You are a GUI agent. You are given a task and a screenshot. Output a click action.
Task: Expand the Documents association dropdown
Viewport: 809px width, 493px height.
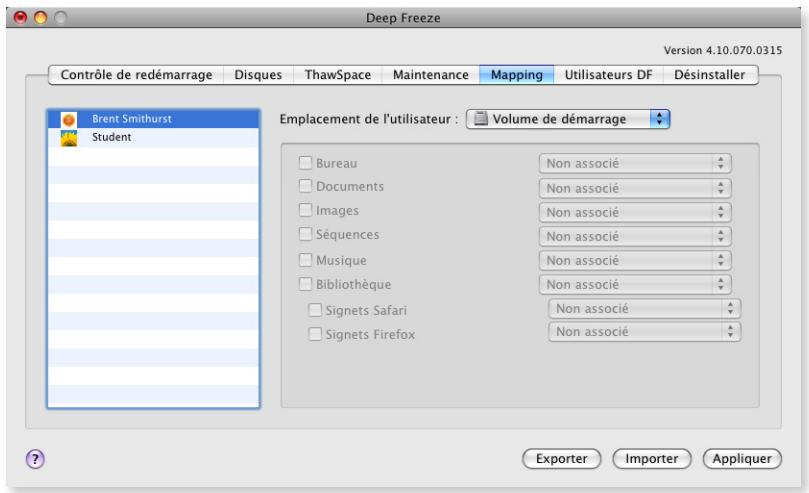click(635, 188)
